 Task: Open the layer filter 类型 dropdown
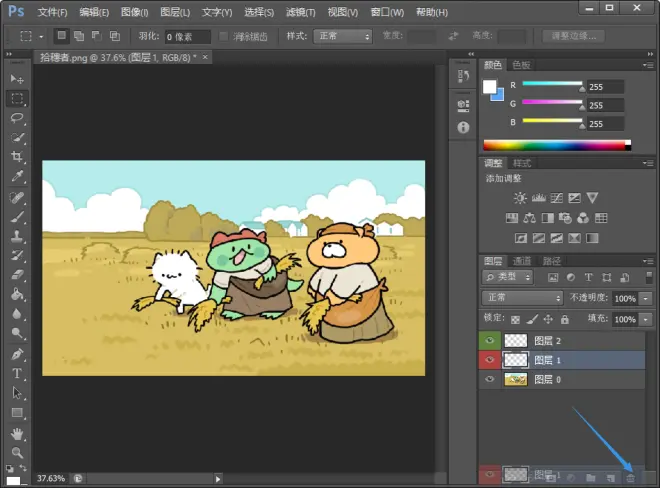pos(508,277)
